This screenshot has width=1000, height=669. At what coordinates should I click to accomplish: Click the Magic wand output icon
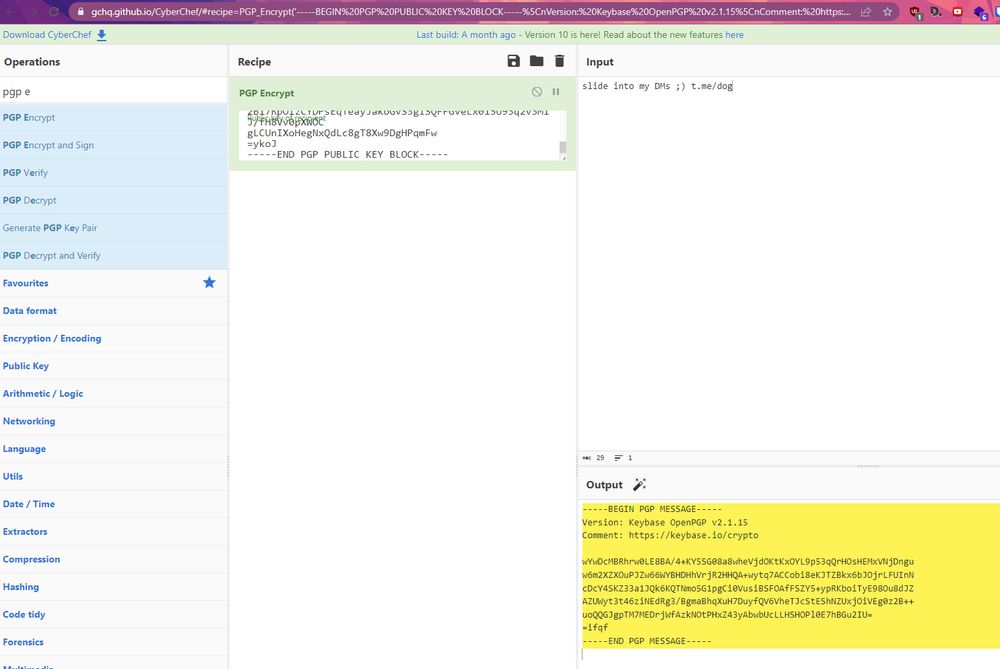(x=639, y=485)
